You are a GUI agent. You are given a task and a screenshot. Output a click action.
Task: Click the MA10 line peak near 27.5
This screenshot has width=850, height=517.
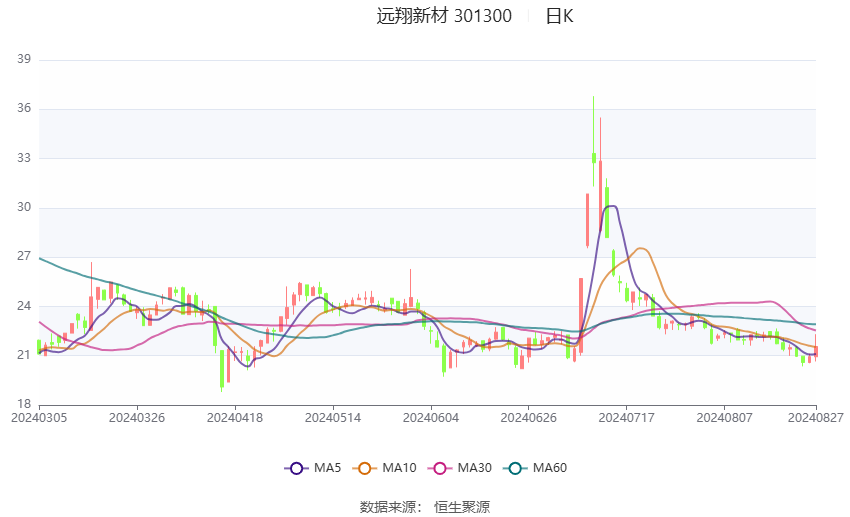(x=641, y=248)
